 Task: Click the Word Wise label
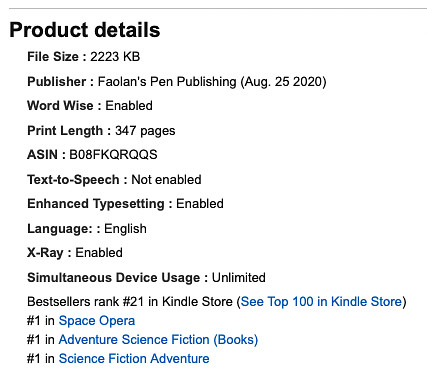click(60, 105)
